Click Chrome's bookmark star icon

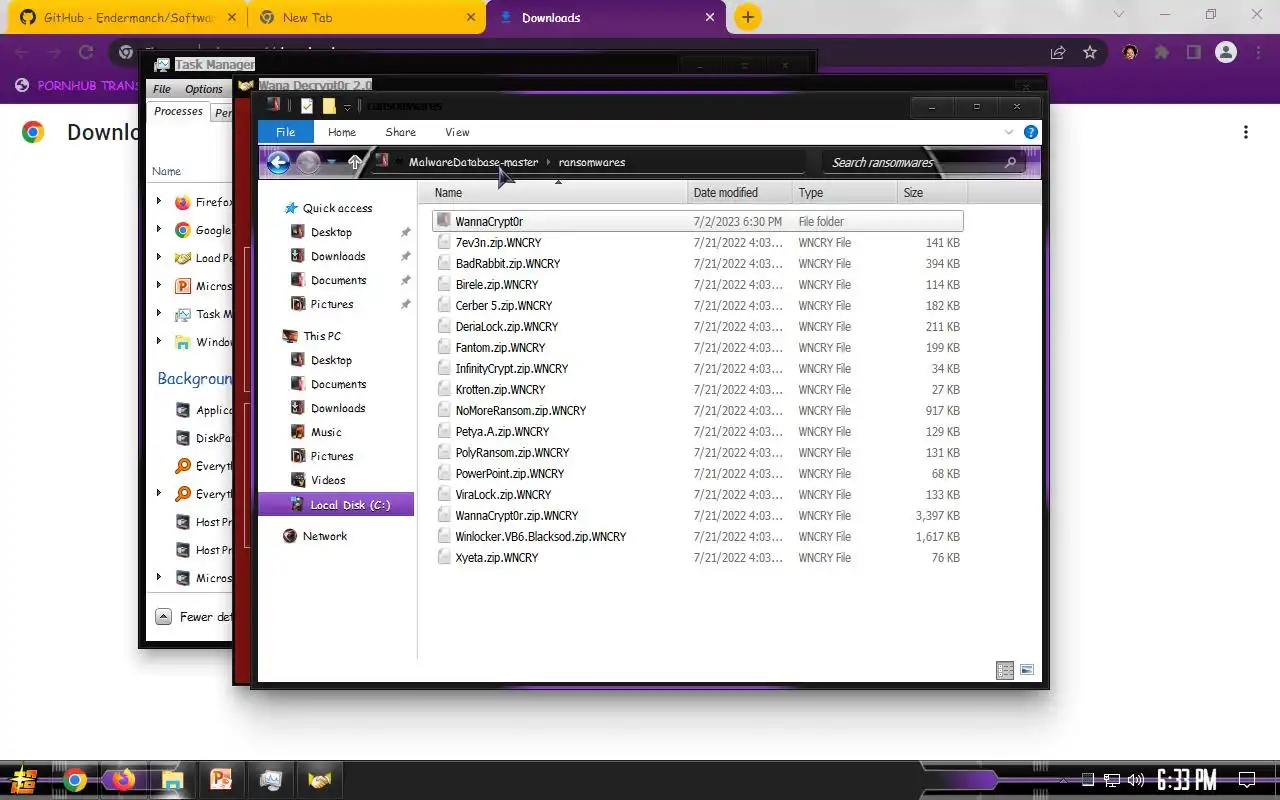(x=1090, y=52)
